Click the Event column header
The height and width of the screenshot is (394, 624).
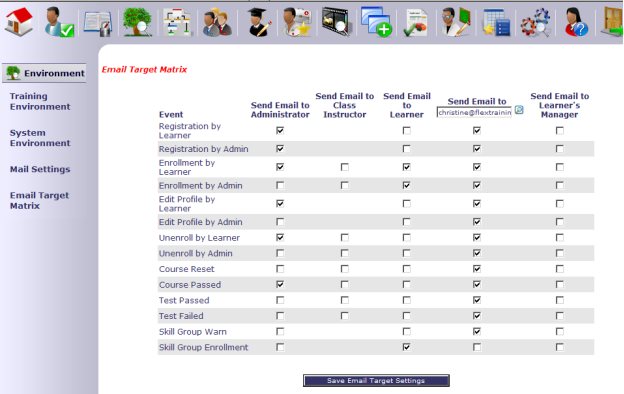(171, 115)
